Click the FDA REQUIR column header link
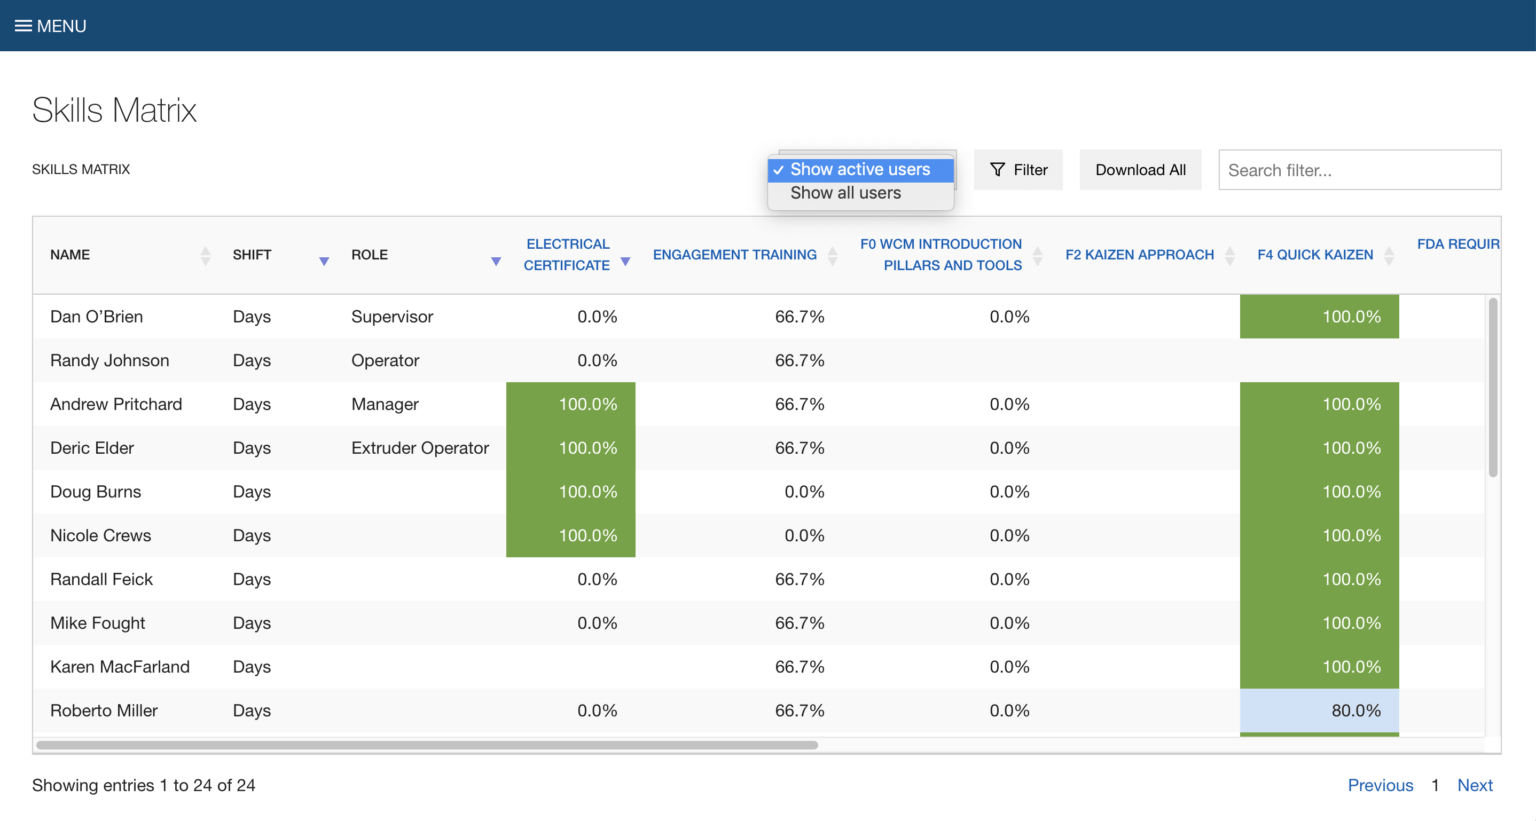 coord(1458,244)
